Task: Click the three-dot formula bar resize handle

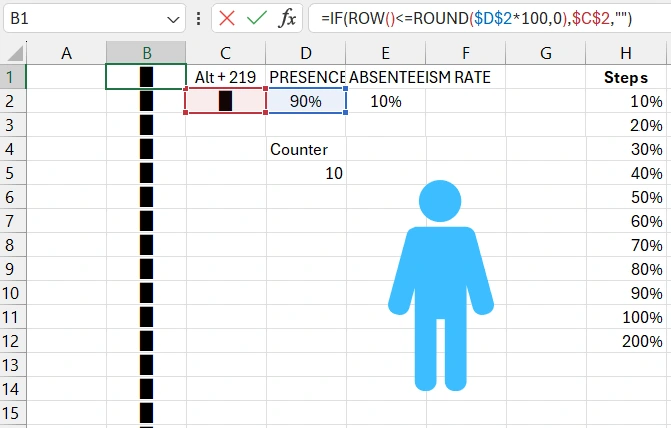Action: click(x=200, y=18)
